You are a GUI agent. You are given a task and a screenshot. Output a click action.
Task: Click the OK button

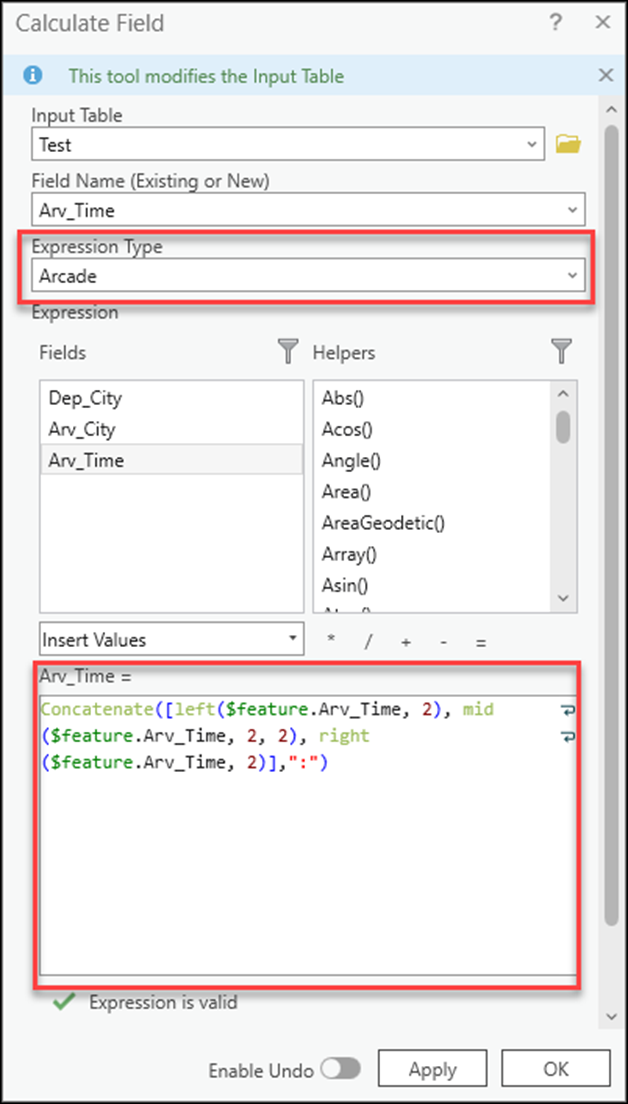tap(556, 1068)
